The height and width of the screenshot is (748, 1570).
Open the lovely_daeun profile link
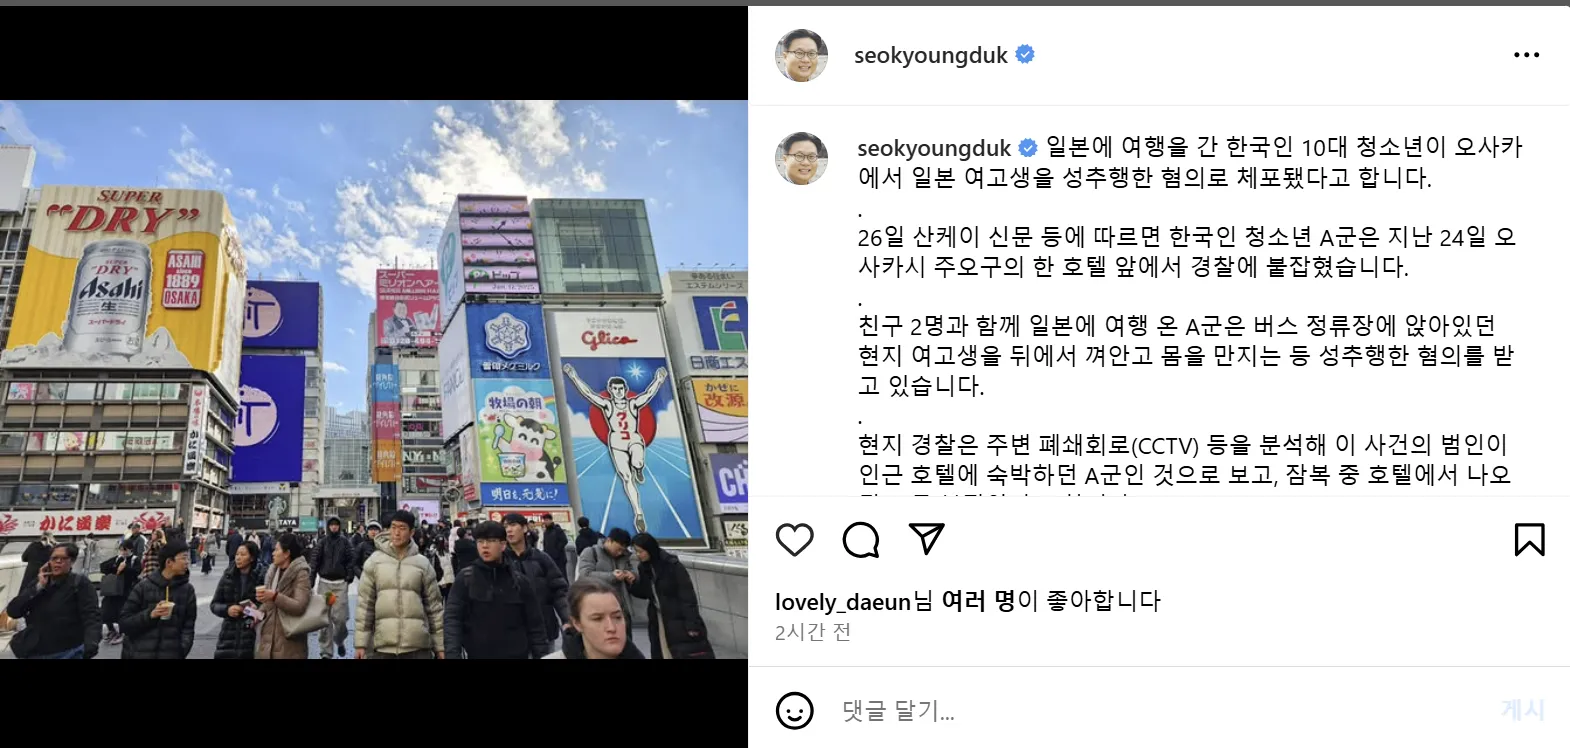click(843, 602)
